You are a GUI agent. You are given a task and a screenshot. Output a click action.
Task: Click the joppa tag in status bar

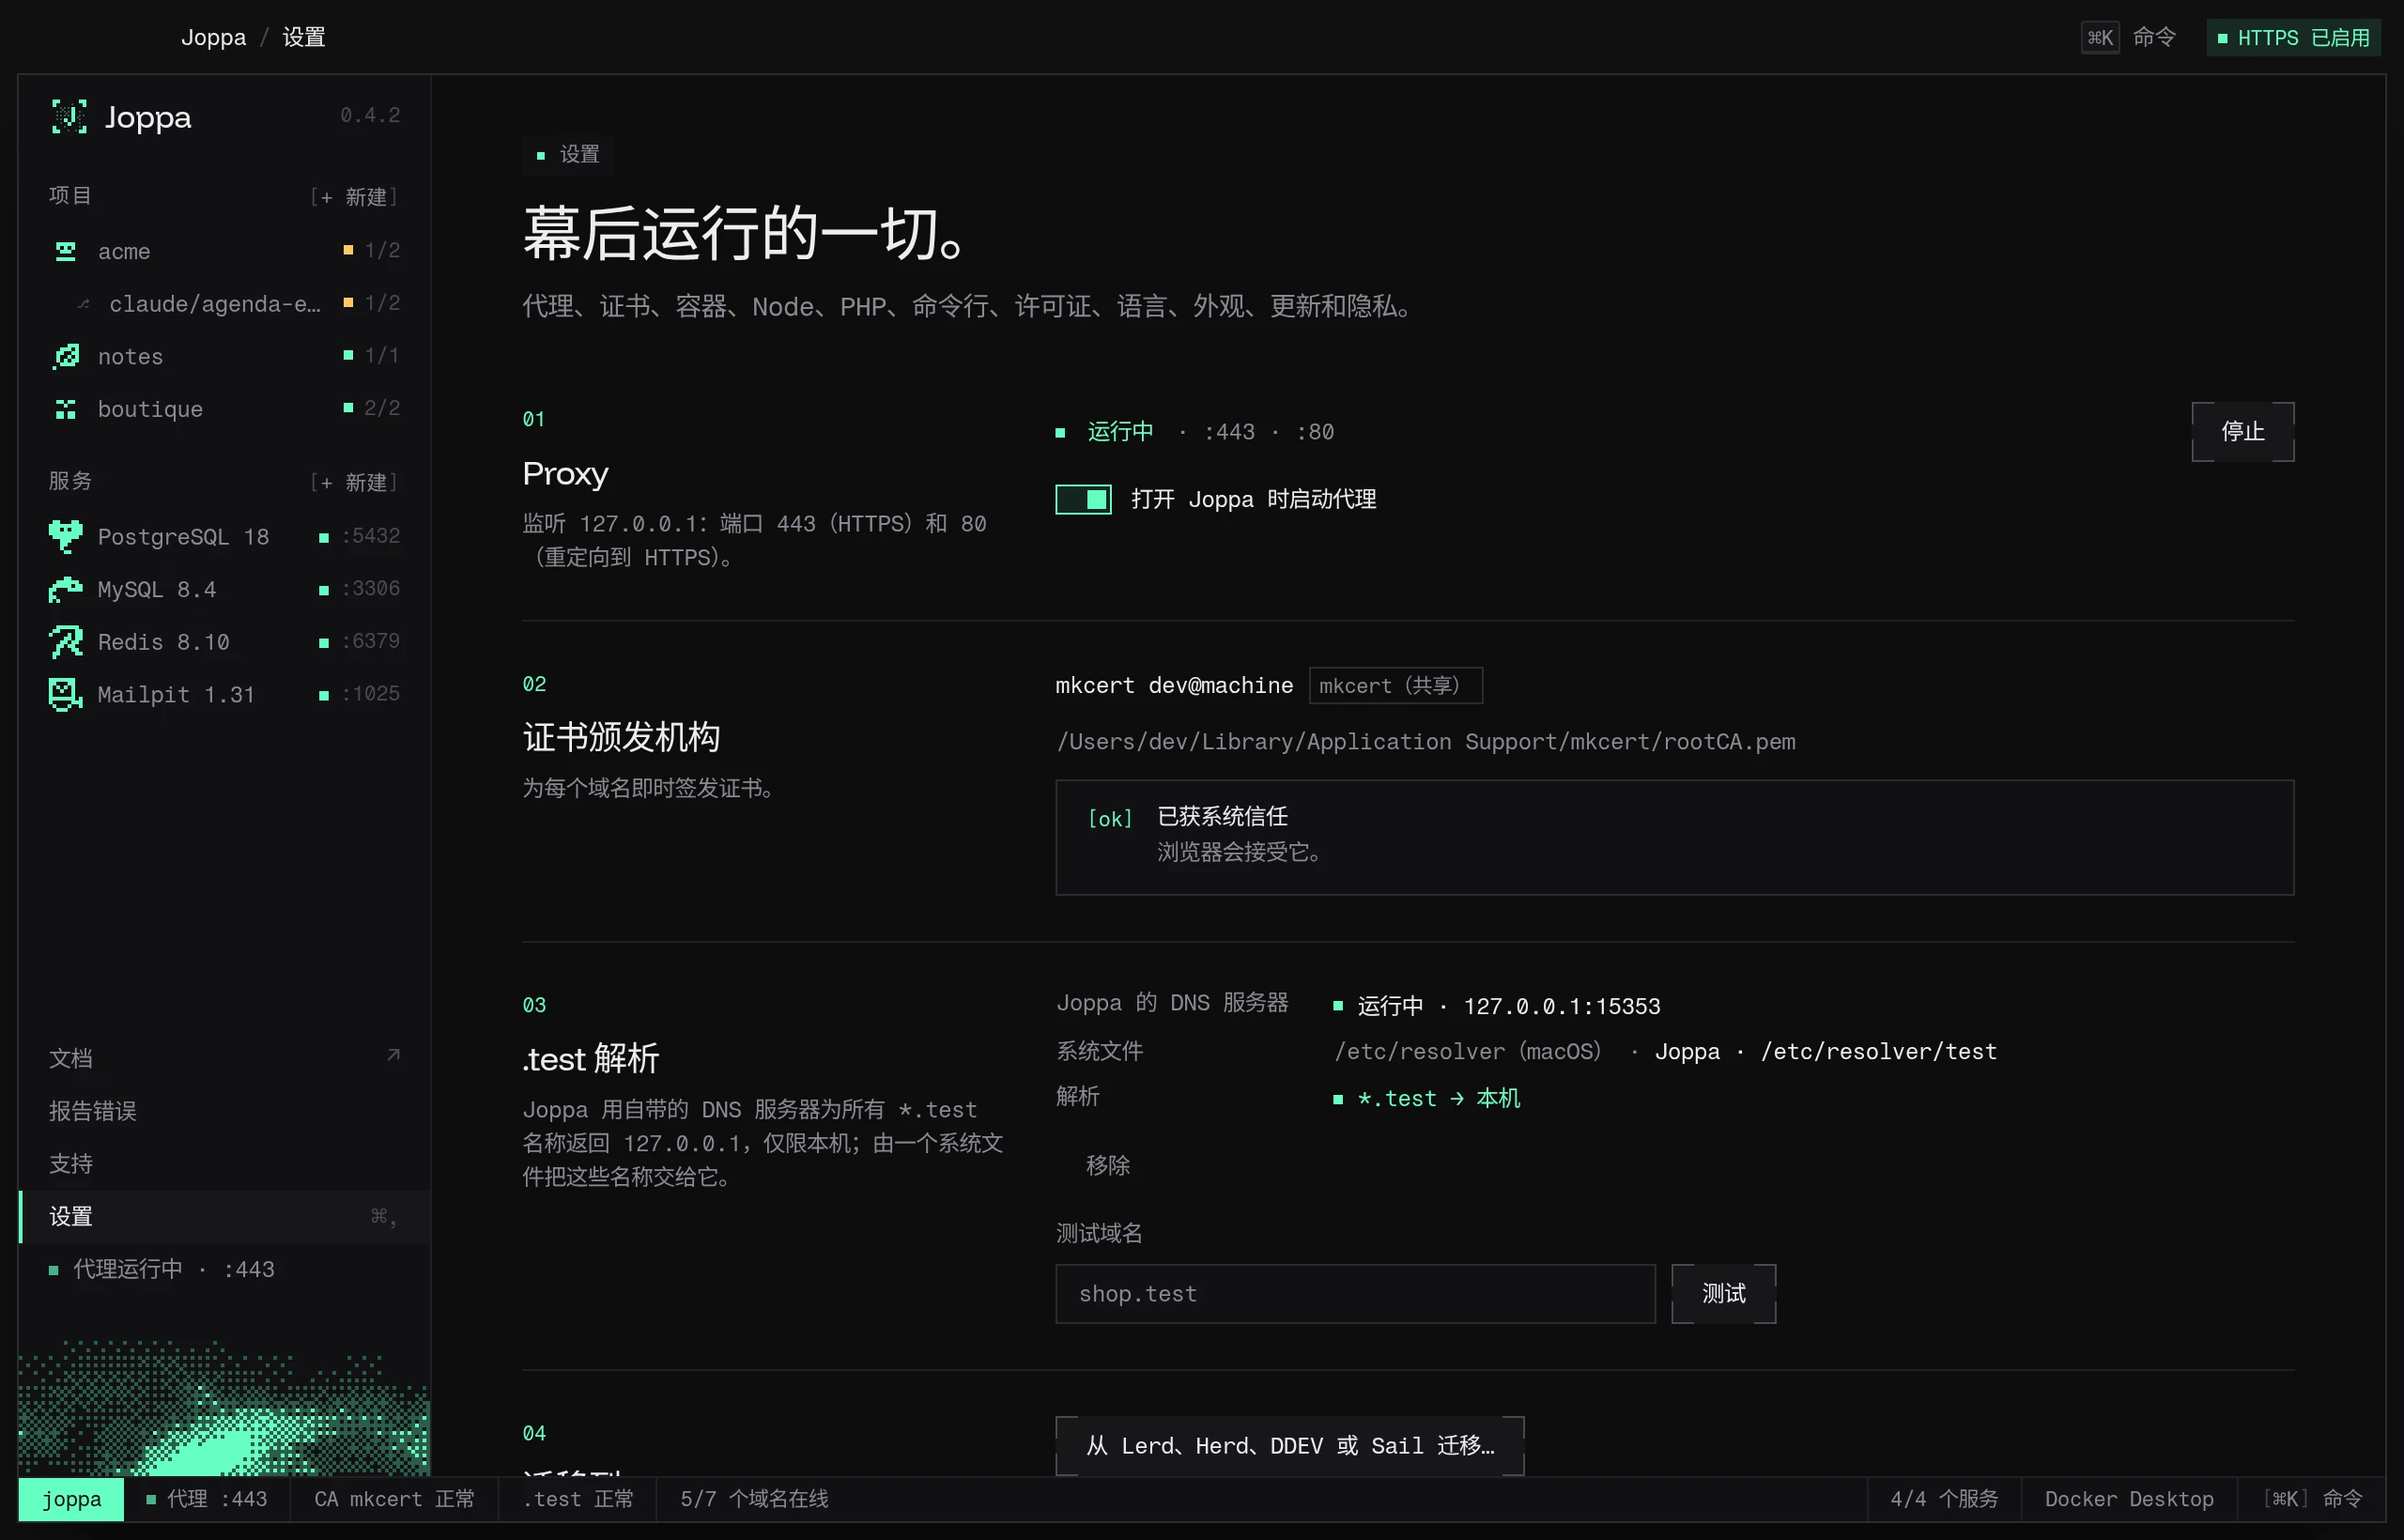pos(71,1498)
